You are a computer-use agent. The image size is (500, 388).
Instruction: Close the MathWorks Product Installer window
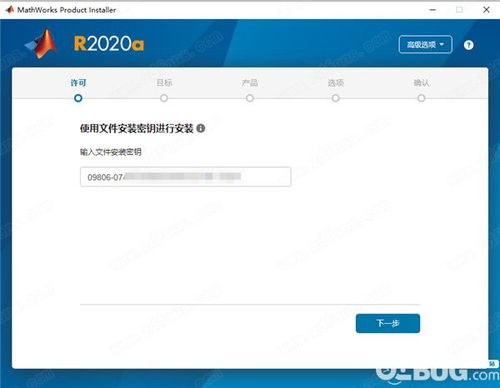486,10
